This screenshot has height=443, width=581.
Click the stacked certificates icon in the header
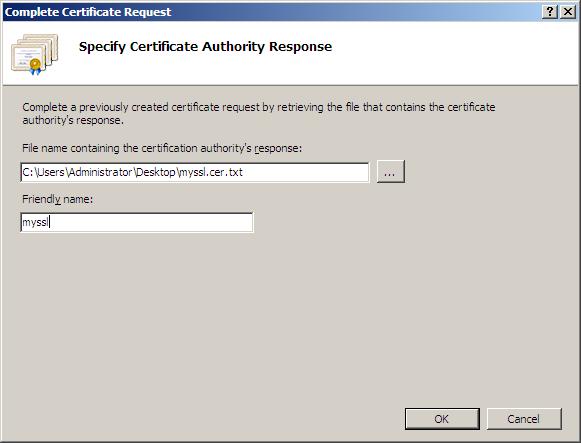coord(34,54)
